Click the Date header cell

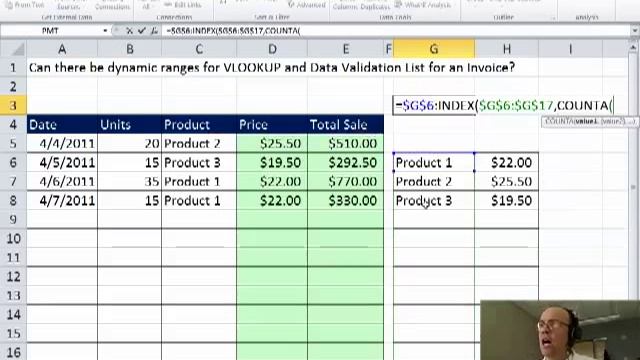(x=62, y=124)
